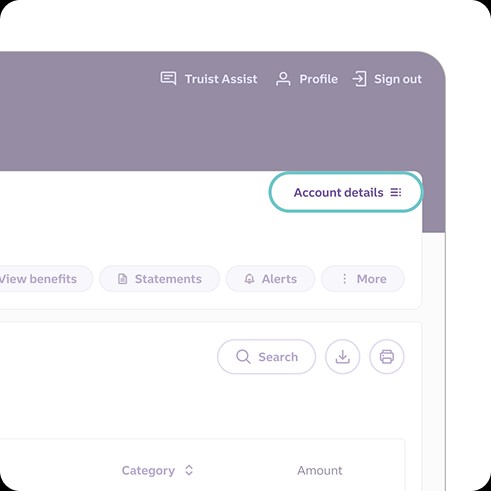Open the Statements button
The width and height of the screenshot is (491, 491).
159,279
